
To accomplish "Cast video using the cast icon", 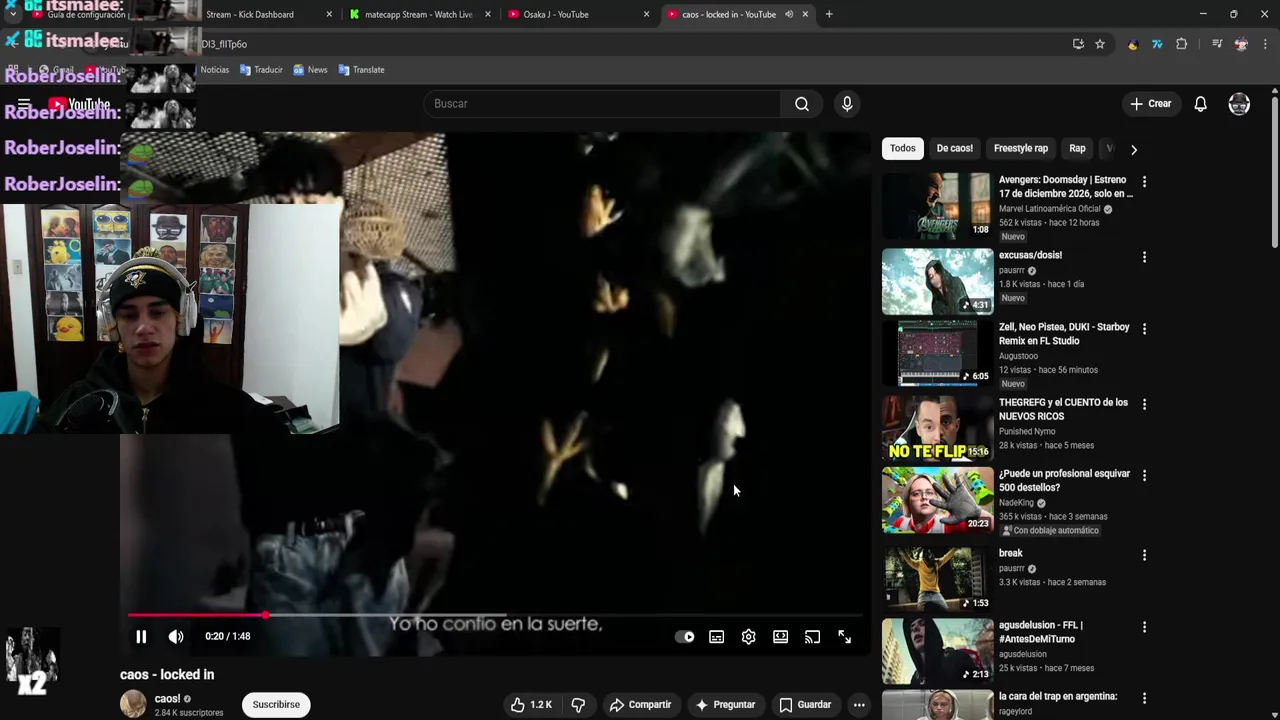I will 812,637.
